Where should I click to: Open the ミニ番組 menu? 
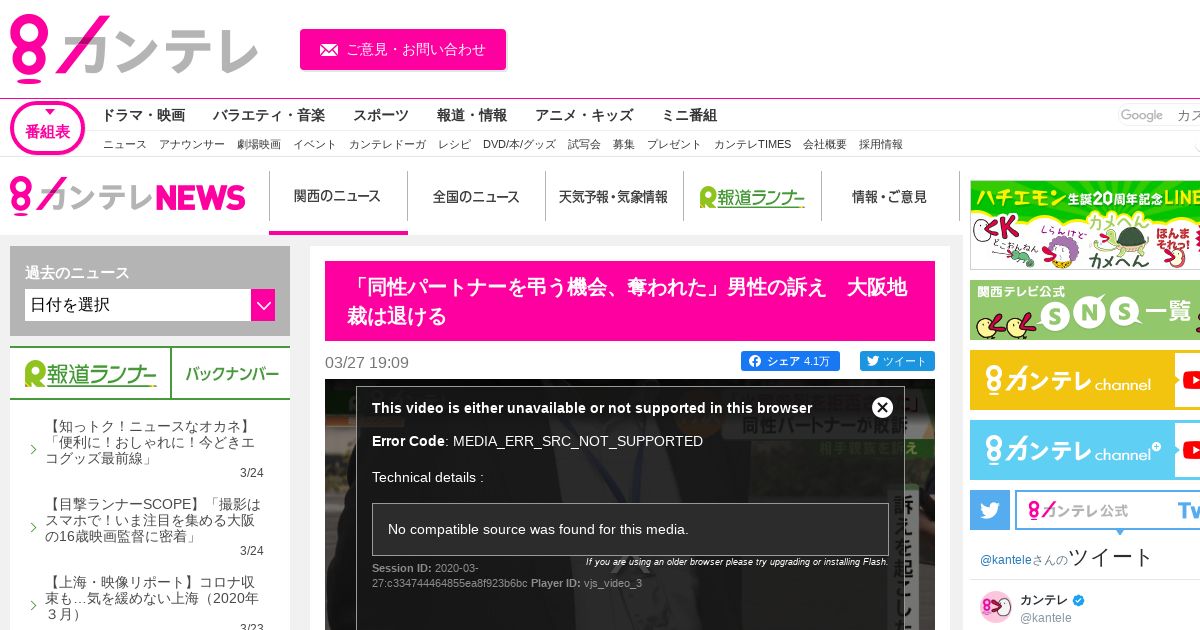(689, 115)
